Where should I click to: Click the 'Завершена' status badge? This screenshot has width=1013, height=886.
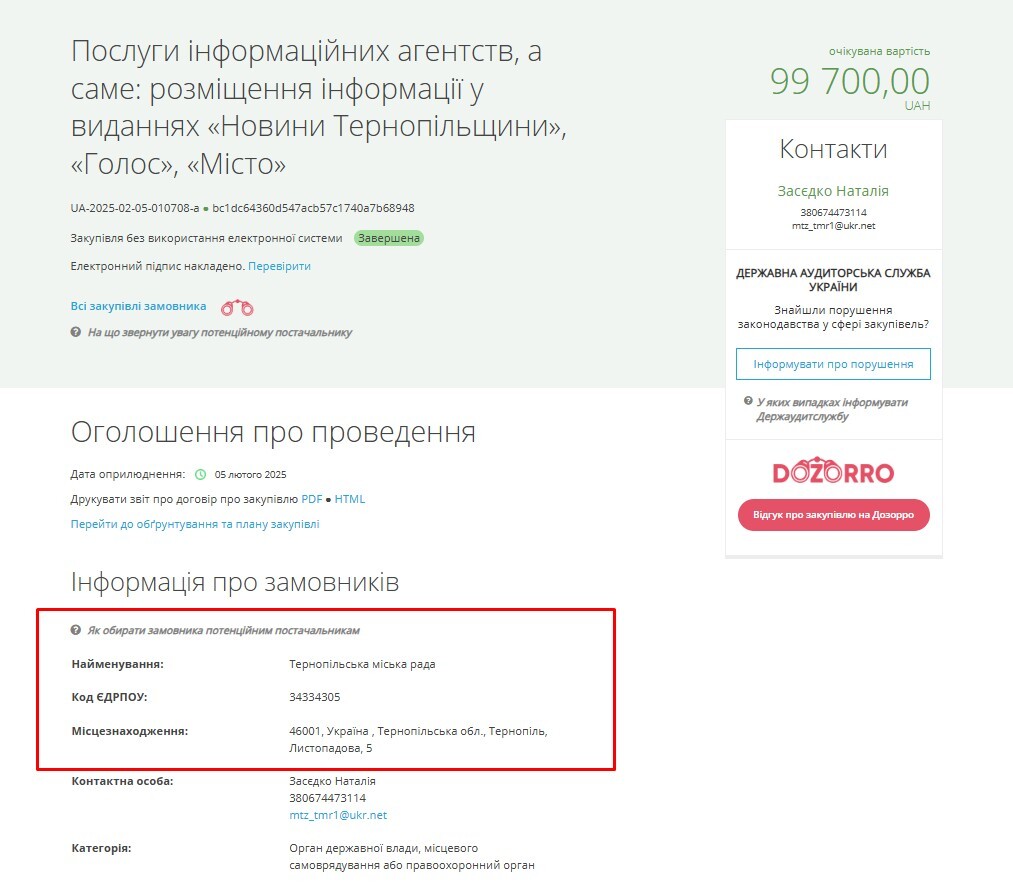(x=389, y=238)
